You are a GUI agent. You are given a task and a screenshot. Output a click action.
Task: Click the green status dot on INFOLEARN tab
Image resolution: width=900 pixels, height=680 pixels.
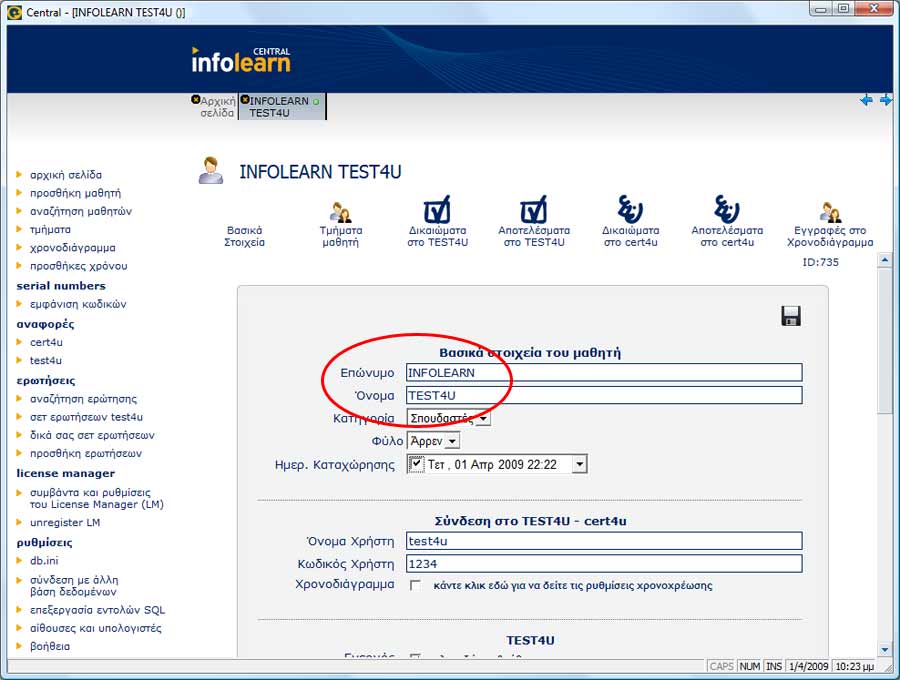click(315, 102)
